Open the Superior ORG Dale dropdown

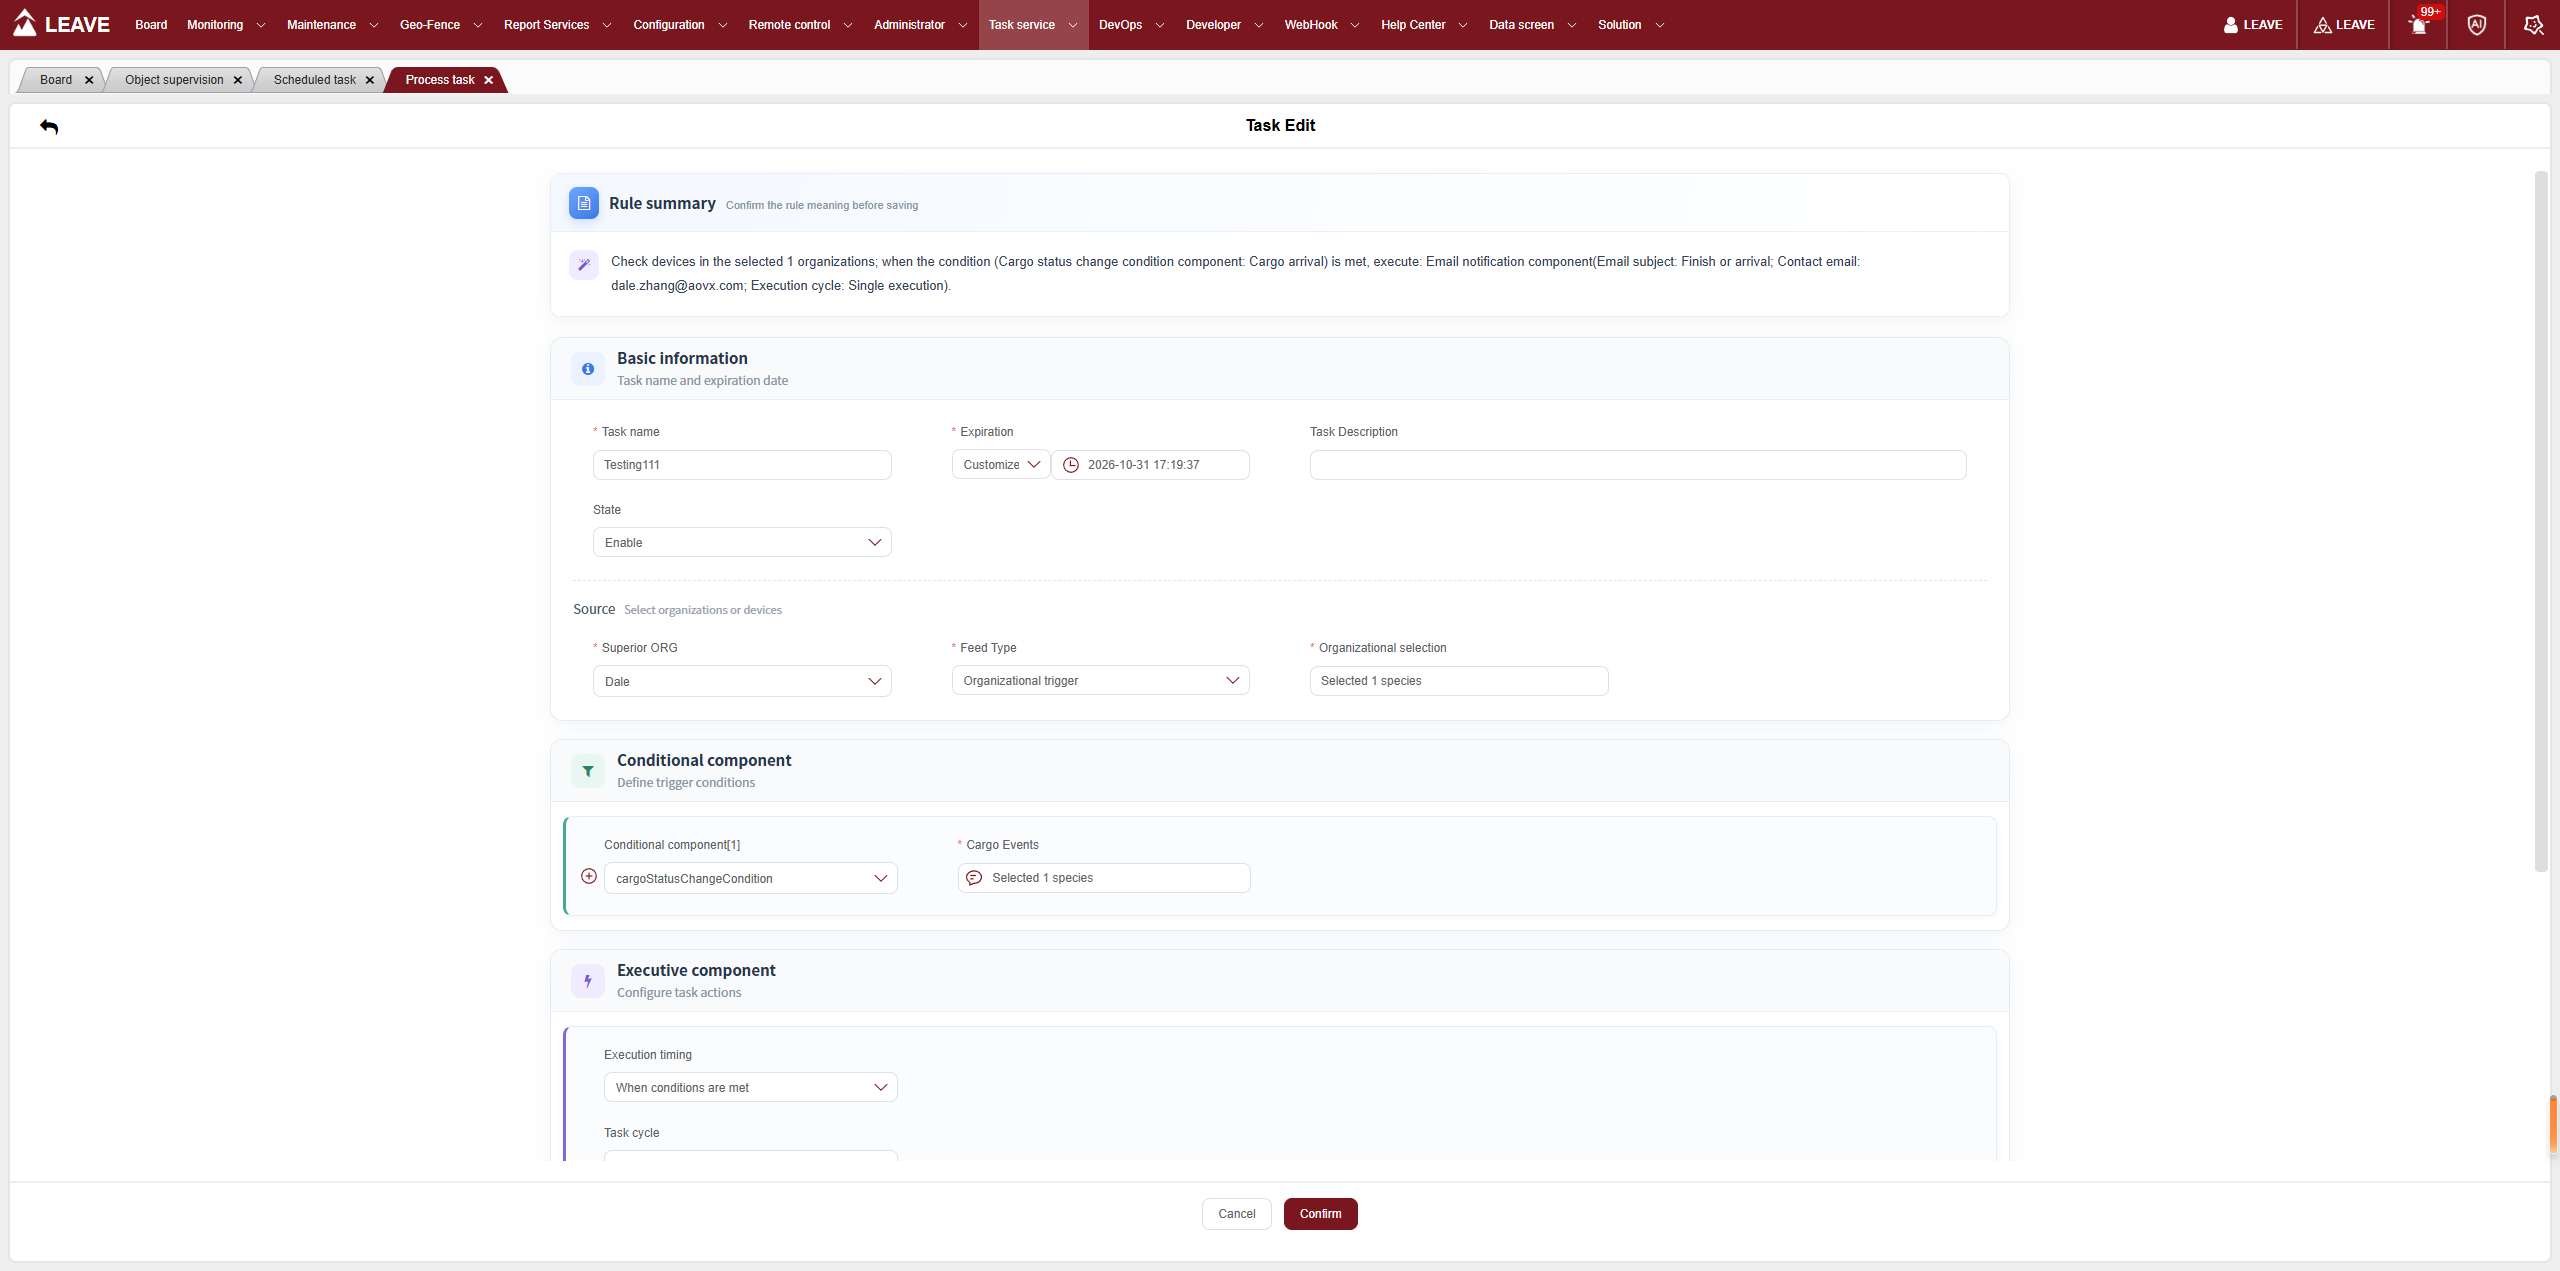742,681
